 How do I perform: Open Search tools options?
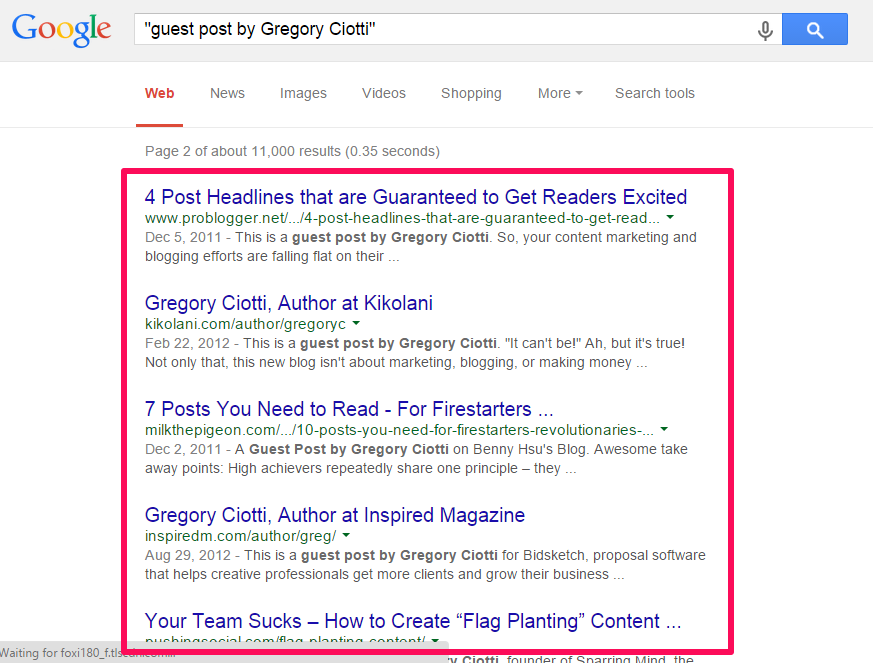(654, 93)
